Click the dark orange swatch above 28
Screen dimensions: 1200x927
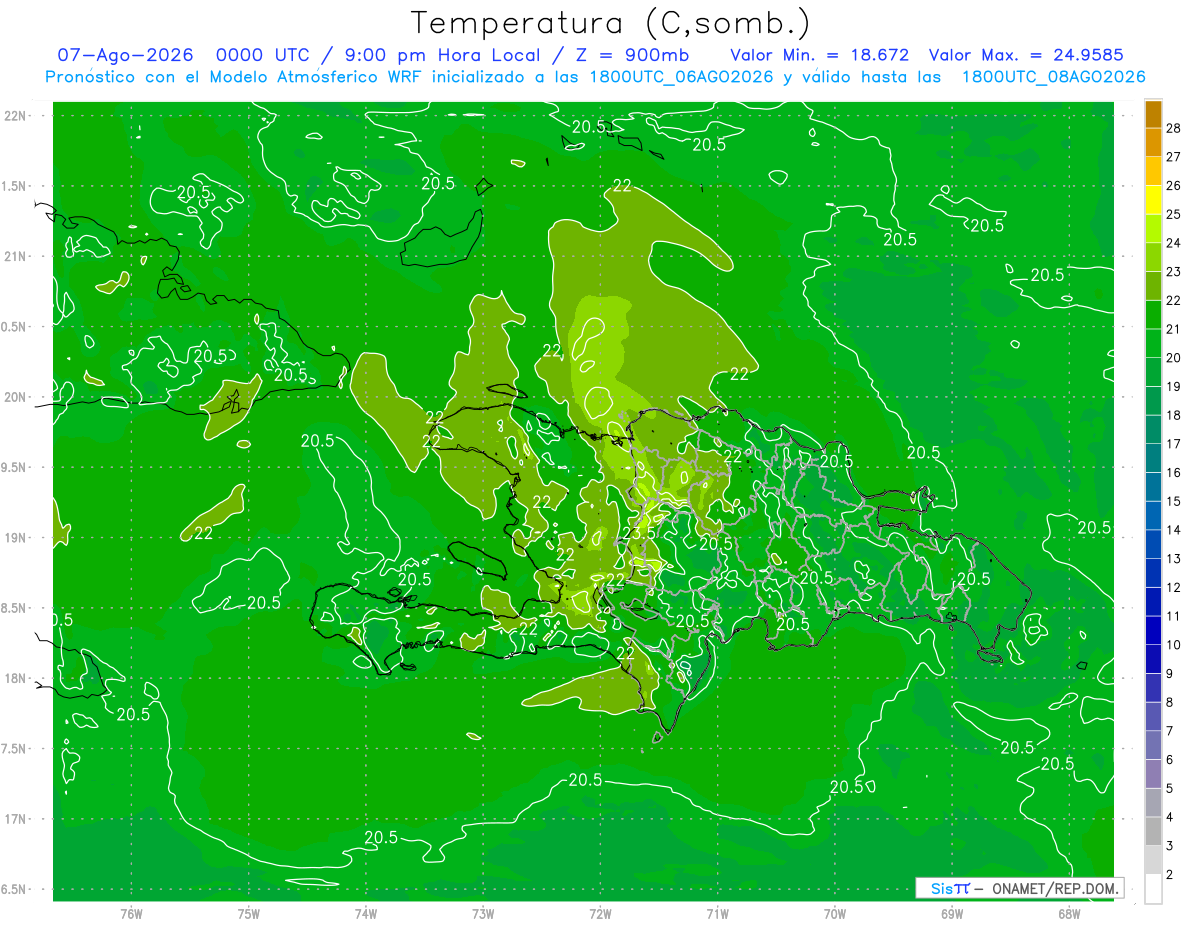pos(1153,113)
